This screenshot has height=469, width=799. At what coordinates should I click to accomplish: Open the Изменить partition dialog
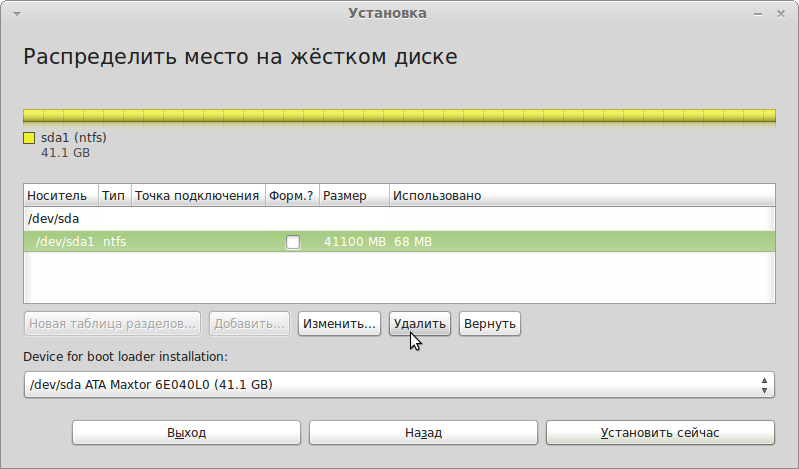(339, 324)
